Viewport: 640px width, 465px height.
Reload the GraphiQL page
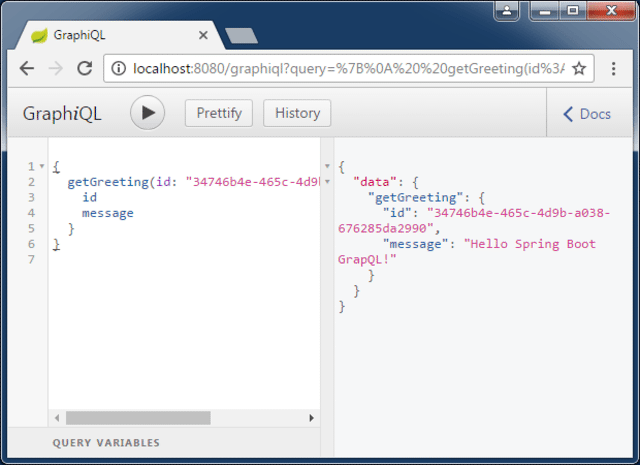coord(84,68)
